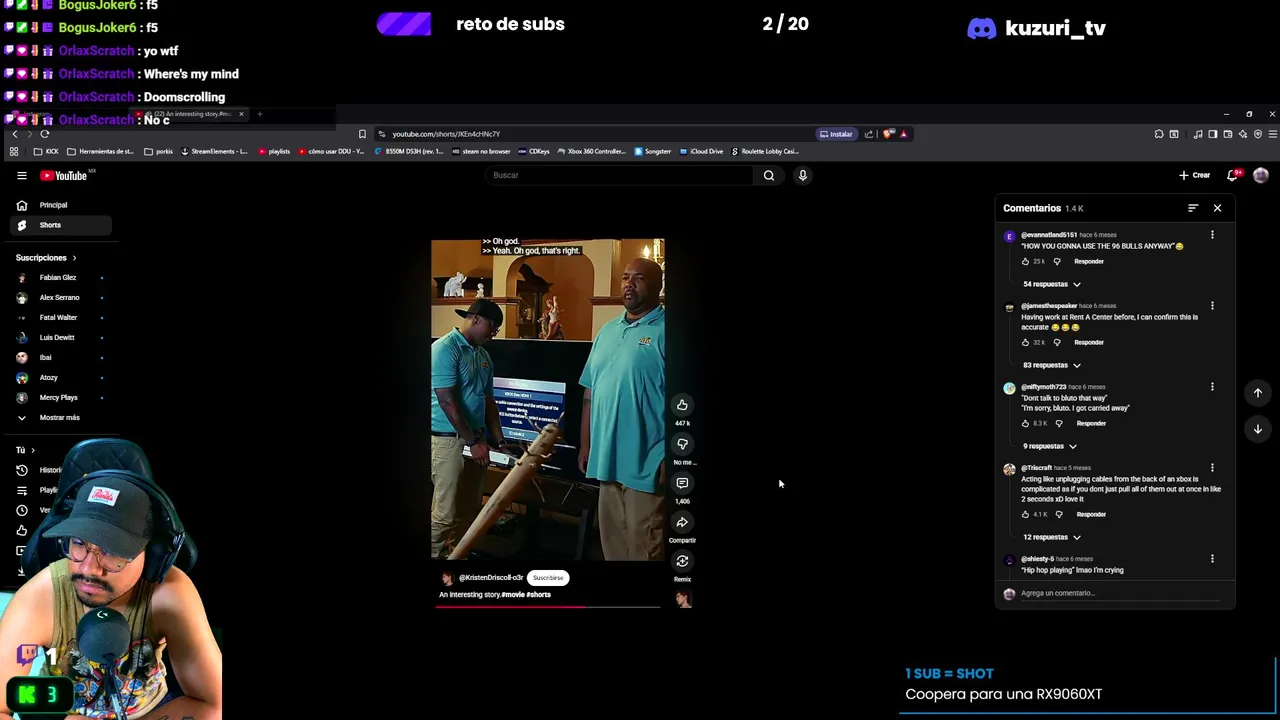Reply to jamesthespeaker with Responder

pos(1089,343)
